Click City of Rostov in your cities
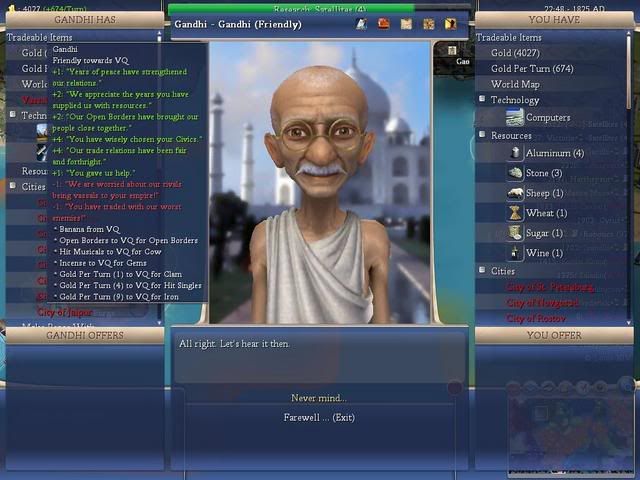Screen dimensions: 640x480 pyautogui.click(x=536, y=318)
